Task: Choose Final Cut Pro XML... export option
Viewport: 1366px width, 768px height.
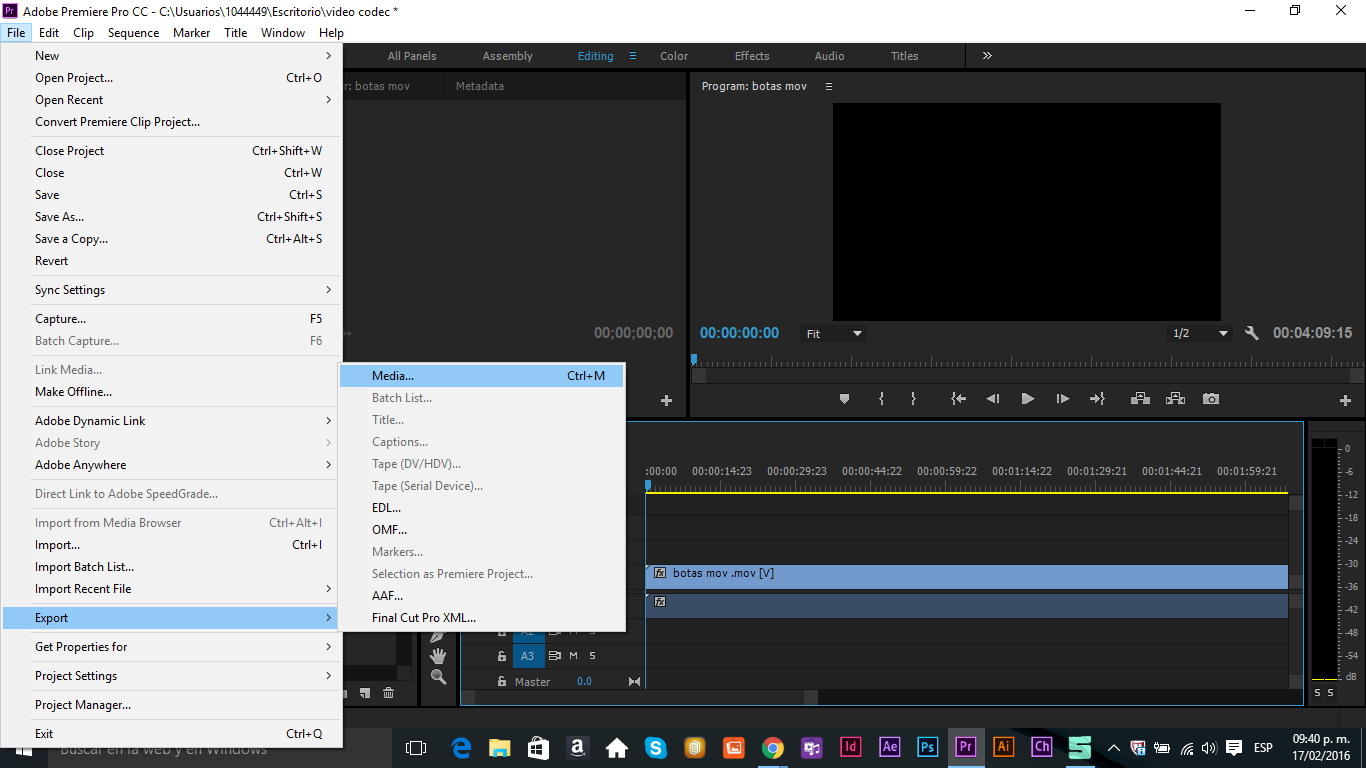Action: tap(482, 618)
